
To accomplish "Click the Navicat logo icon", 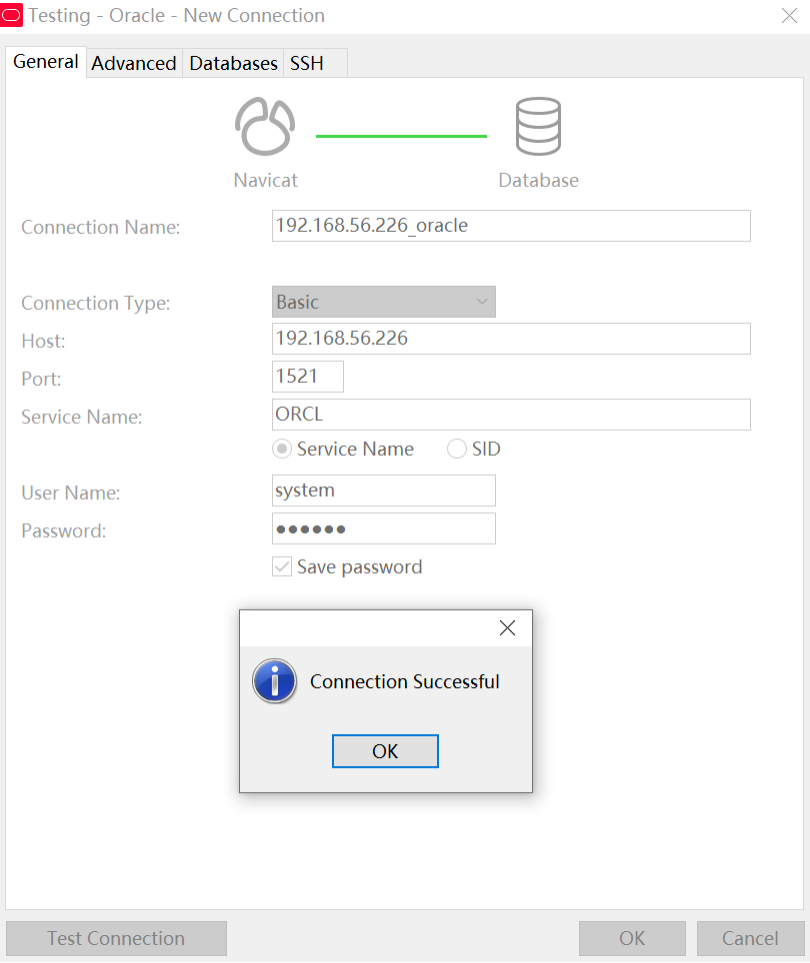I will click(265, 127).
